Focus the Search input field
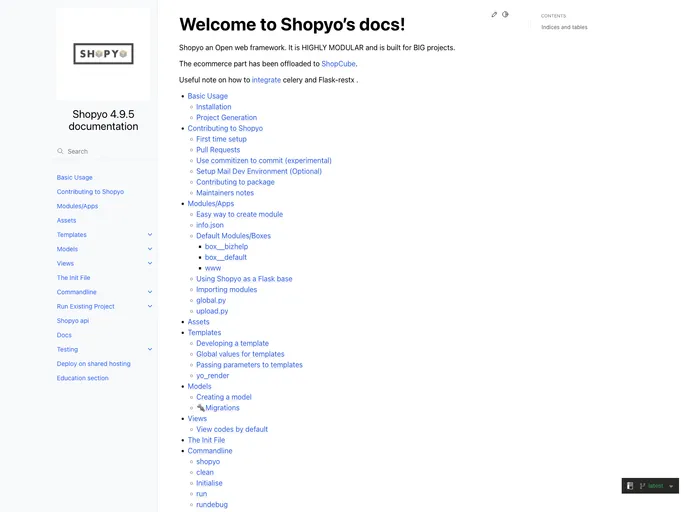 pyautogui.click(x=103, y=151)
